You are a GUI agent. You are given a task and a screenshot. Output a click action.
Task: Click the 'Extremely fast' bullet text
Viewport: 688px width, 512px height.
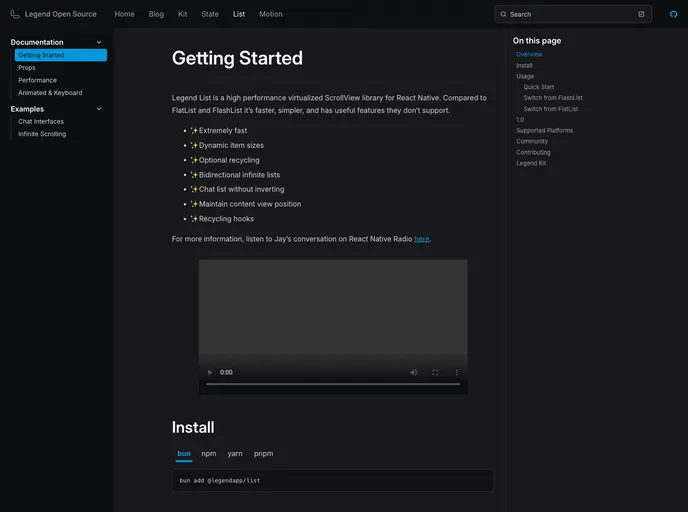point(223,131)
